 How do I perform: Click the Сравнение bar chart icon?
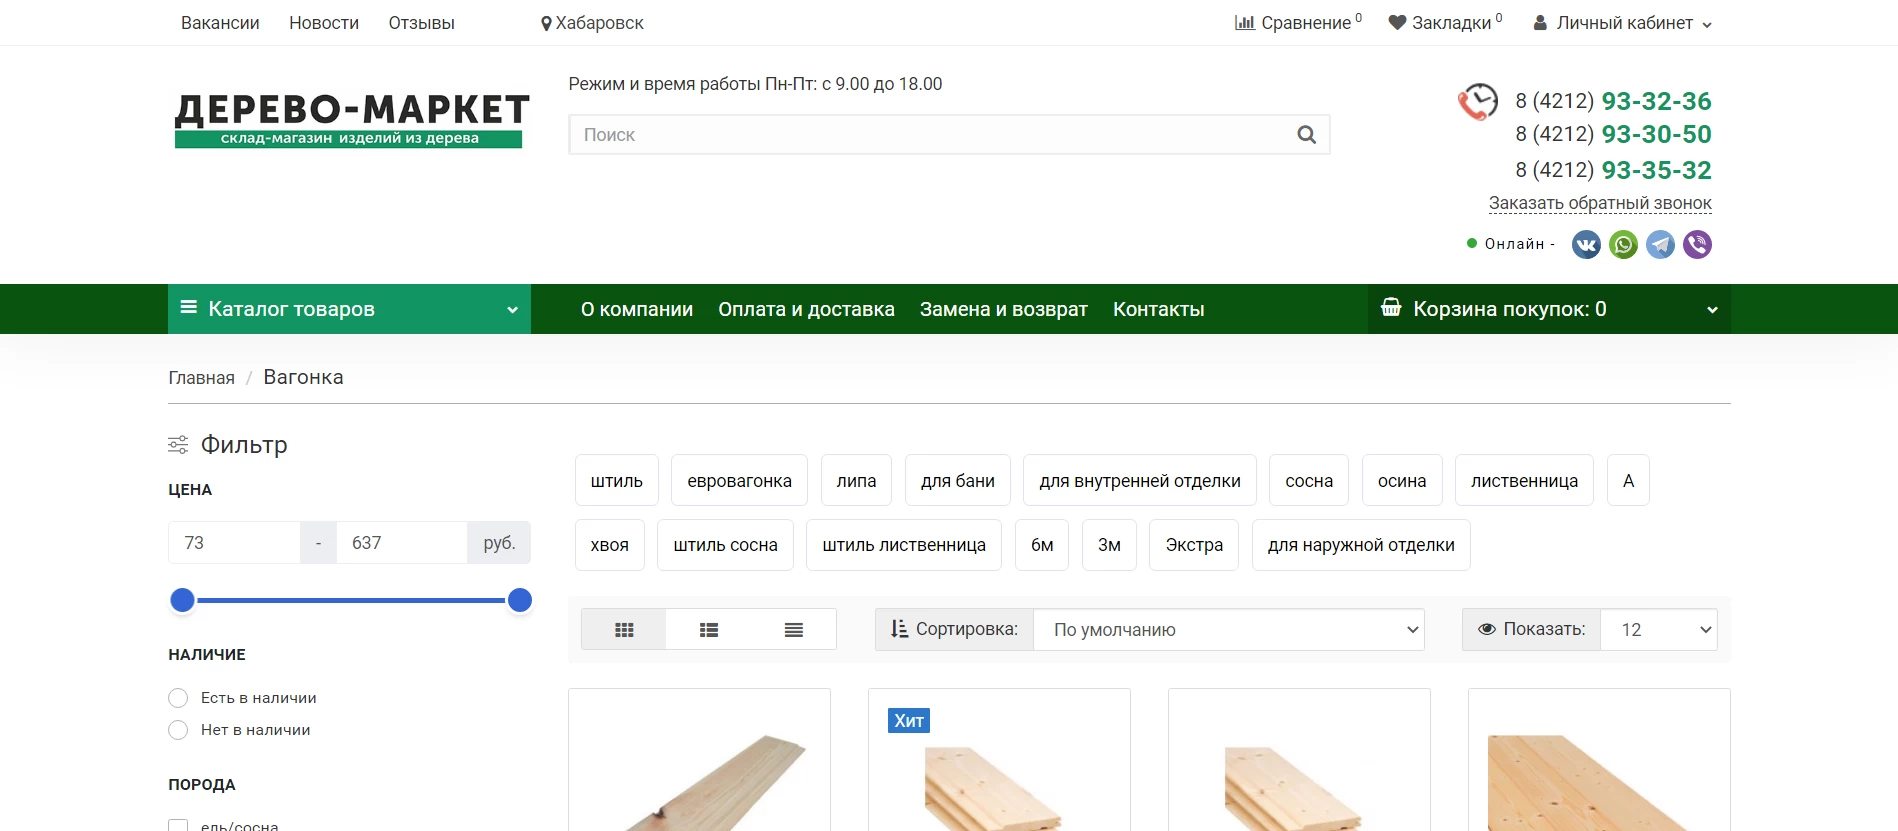(x=1244, y=22)
